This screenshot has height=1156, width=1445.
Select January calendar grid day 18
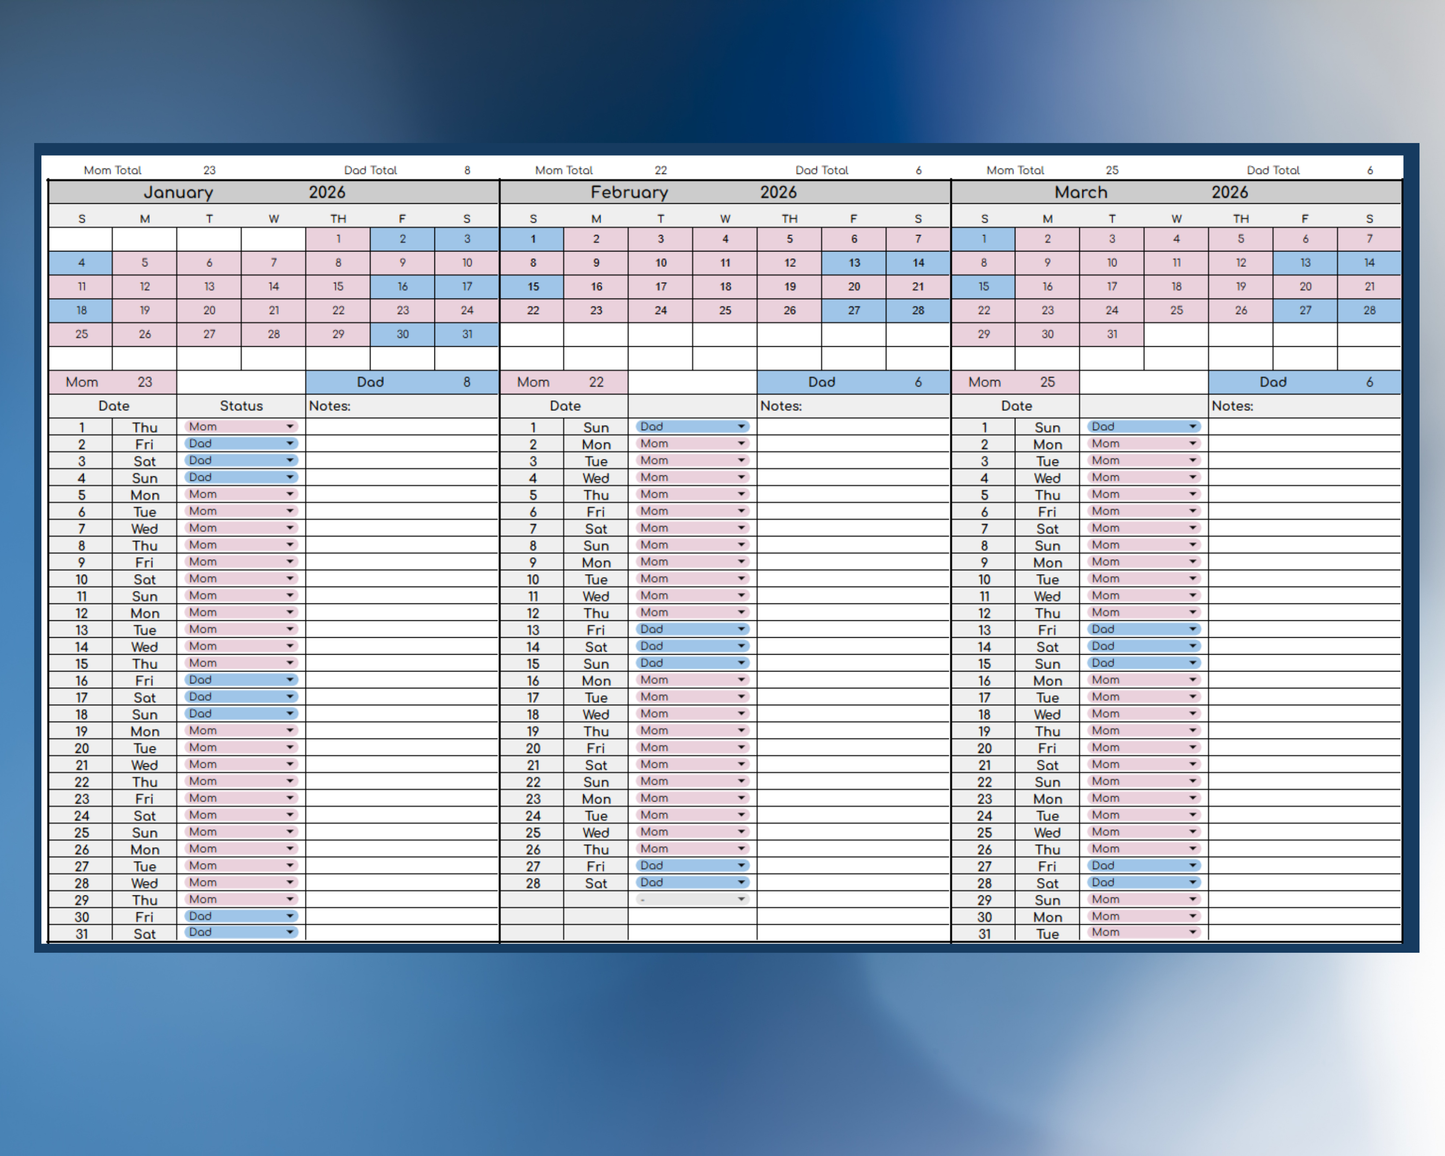81,310
